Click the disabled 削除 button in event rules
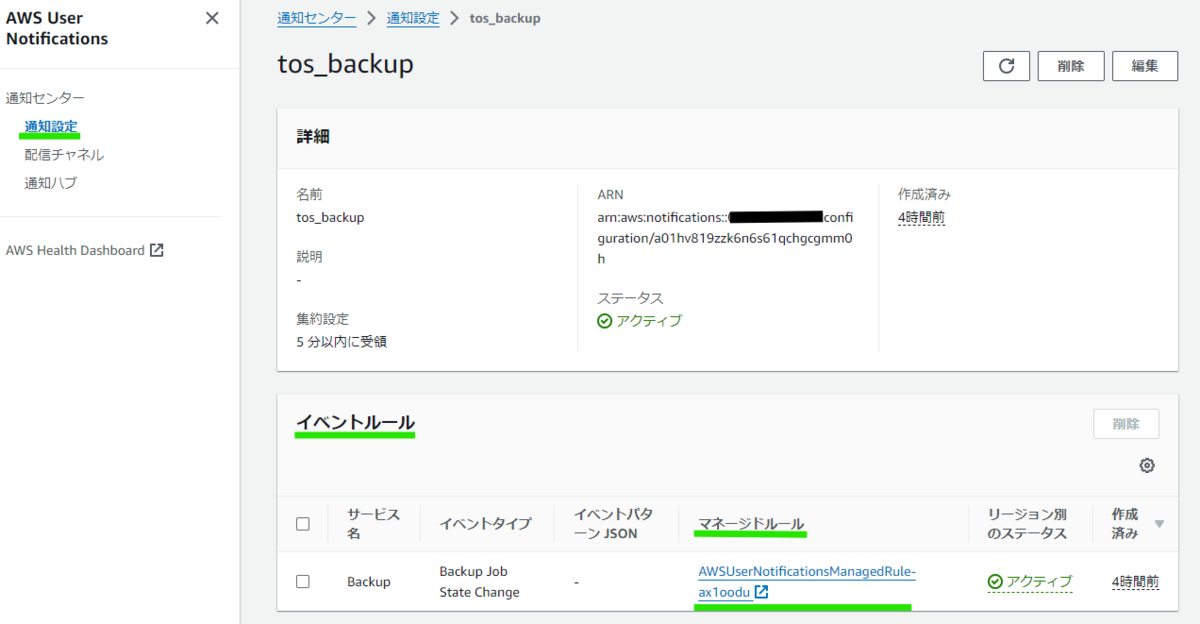Image resolution: width=1200 pixels, height=624 pixels. (x=1126, y=424)
